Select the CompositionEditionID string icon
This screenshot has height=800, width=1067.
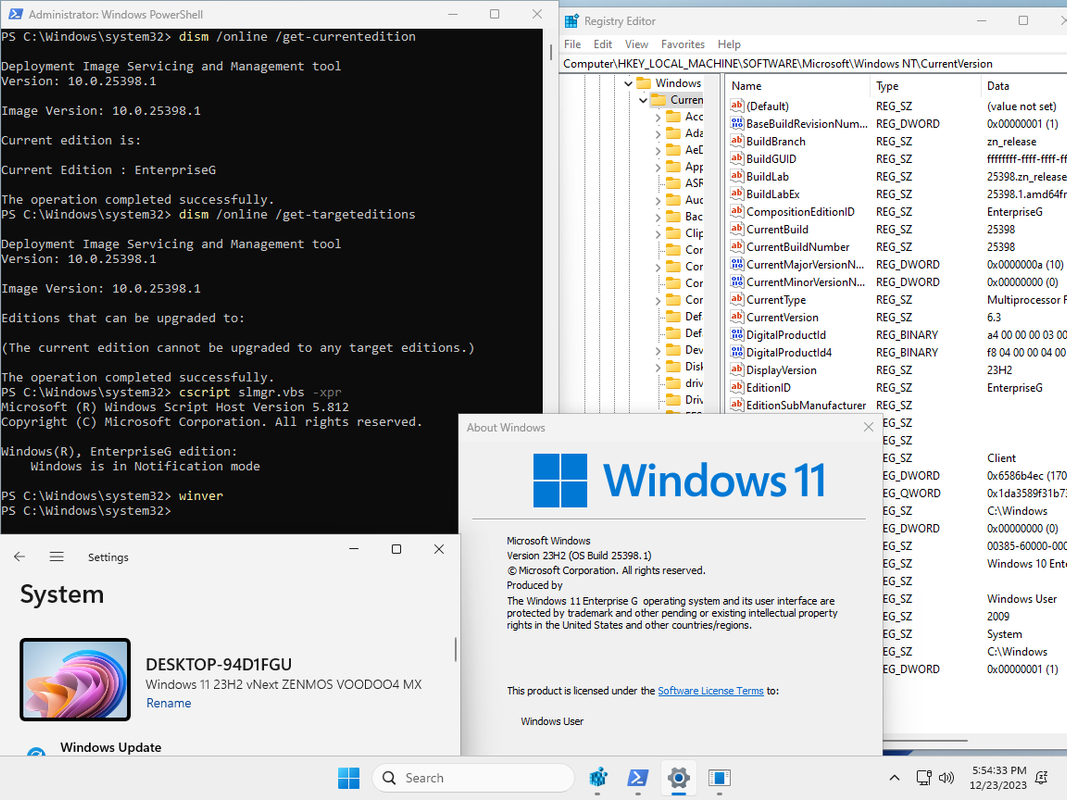[x=737, y=211]
